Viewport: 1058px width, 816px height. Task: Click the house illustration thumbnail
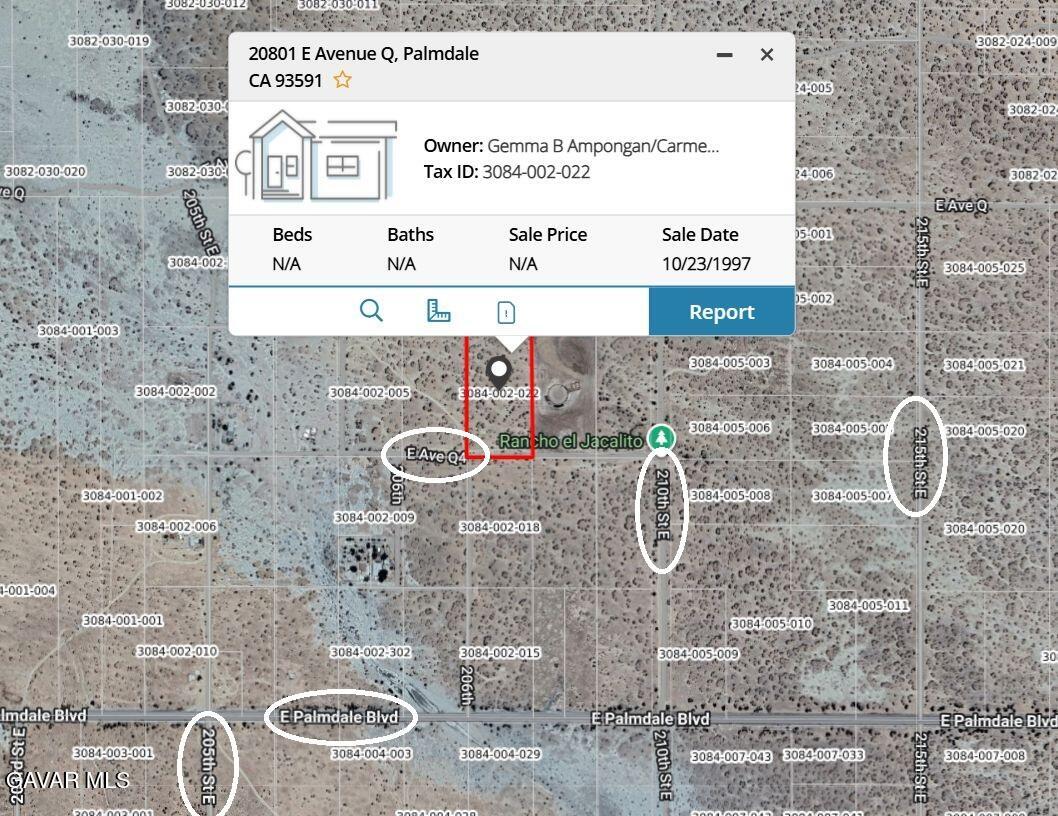(x=322, y=156)
